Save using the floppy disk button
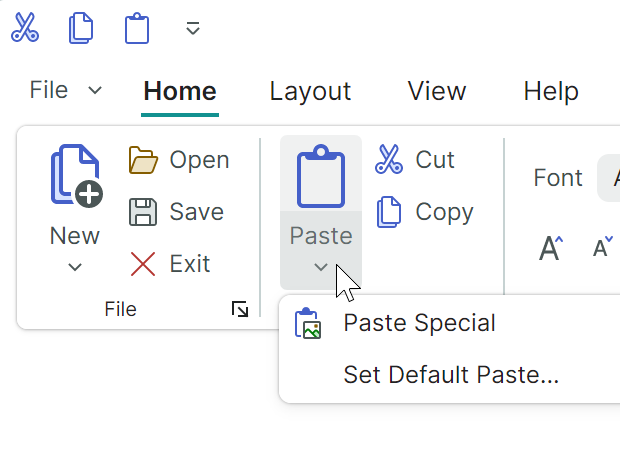The image size is (620, 466). tap(176, 212)
